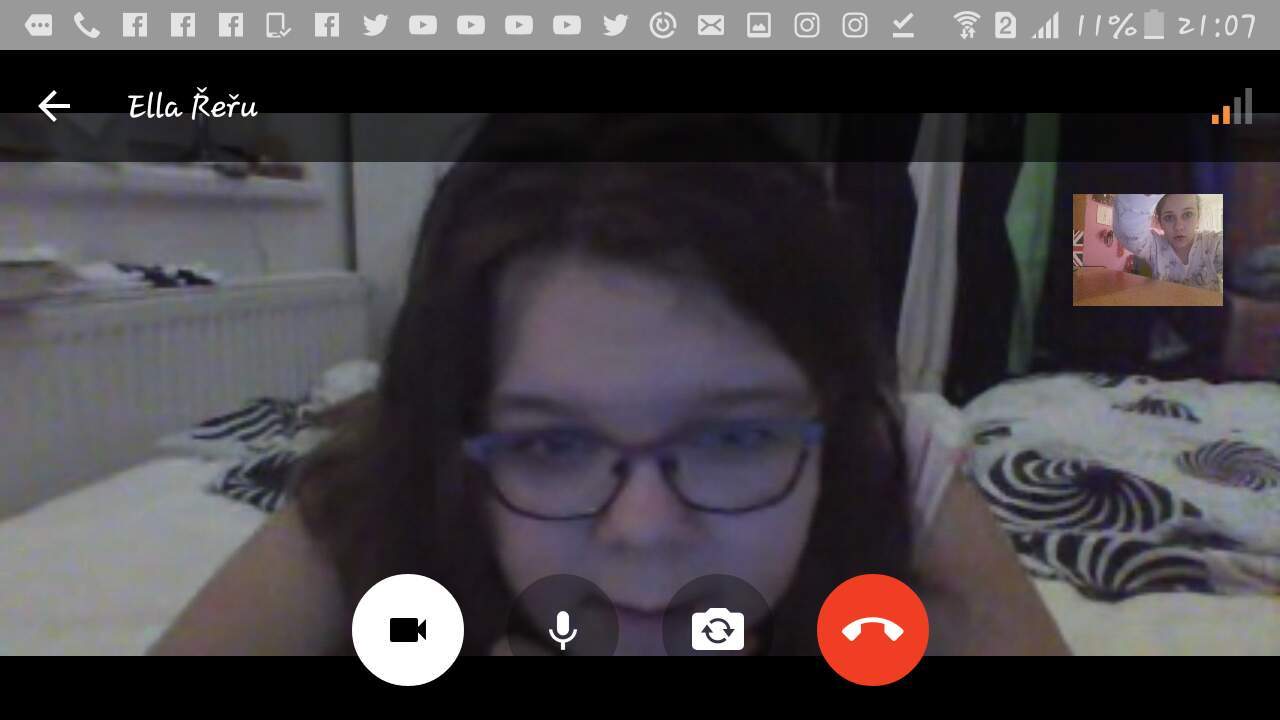1280x720 pixels.
Task: Tap the battery icon in status bar
Action: [x=1154, y=25]
